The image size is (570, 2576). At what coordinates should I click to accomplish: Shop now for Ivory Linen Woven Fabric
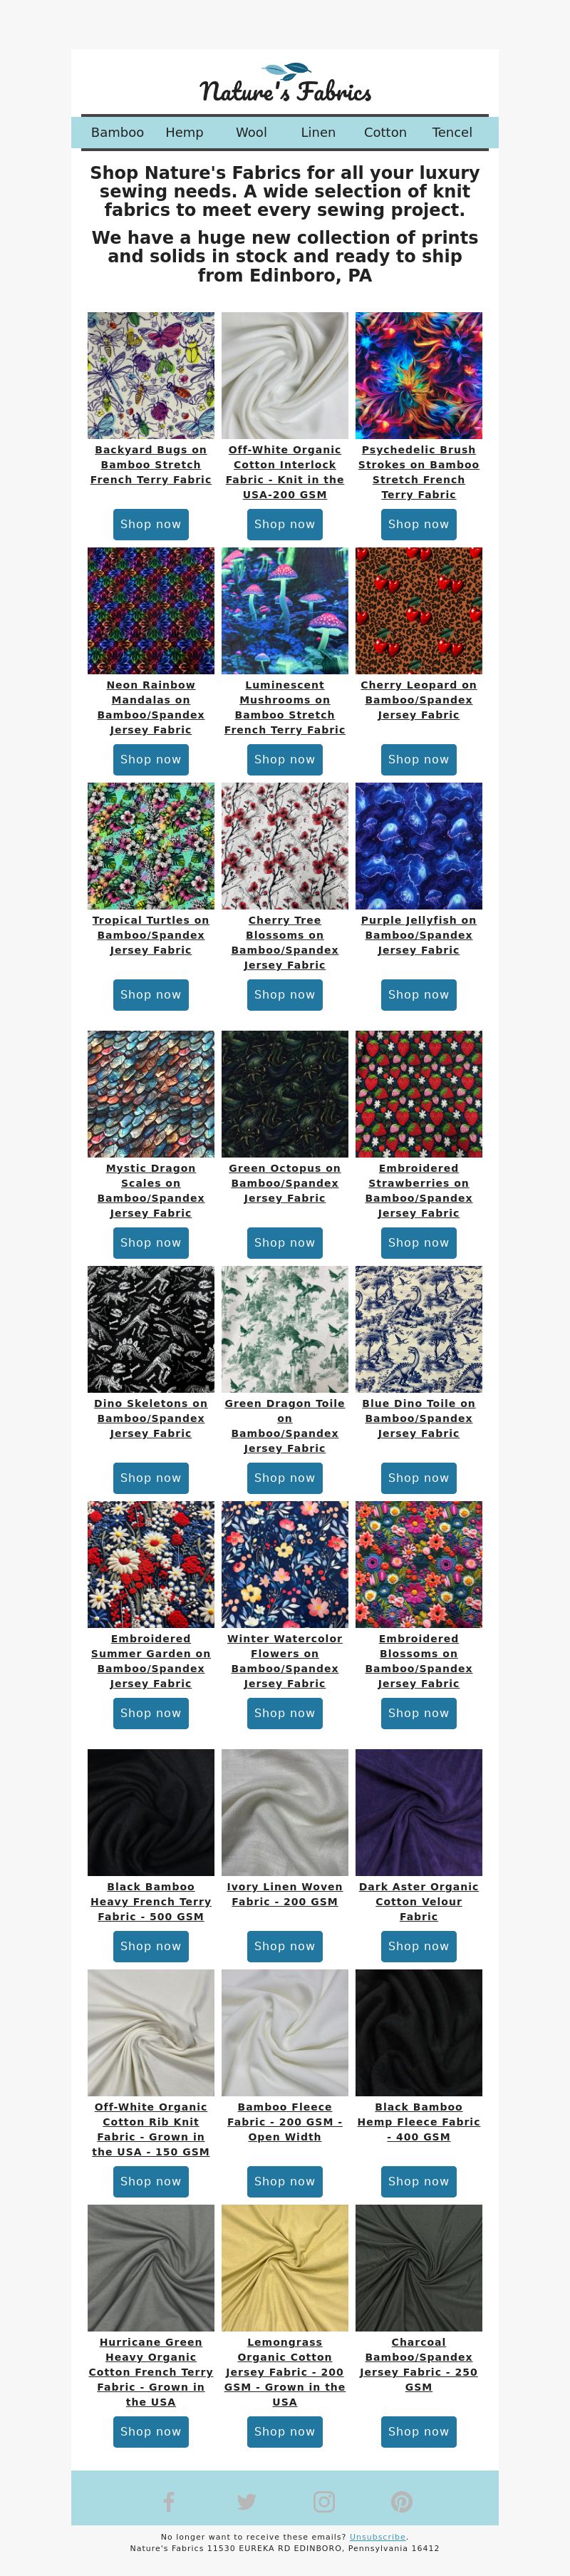pyautogui.click(x=285, y=1945)
